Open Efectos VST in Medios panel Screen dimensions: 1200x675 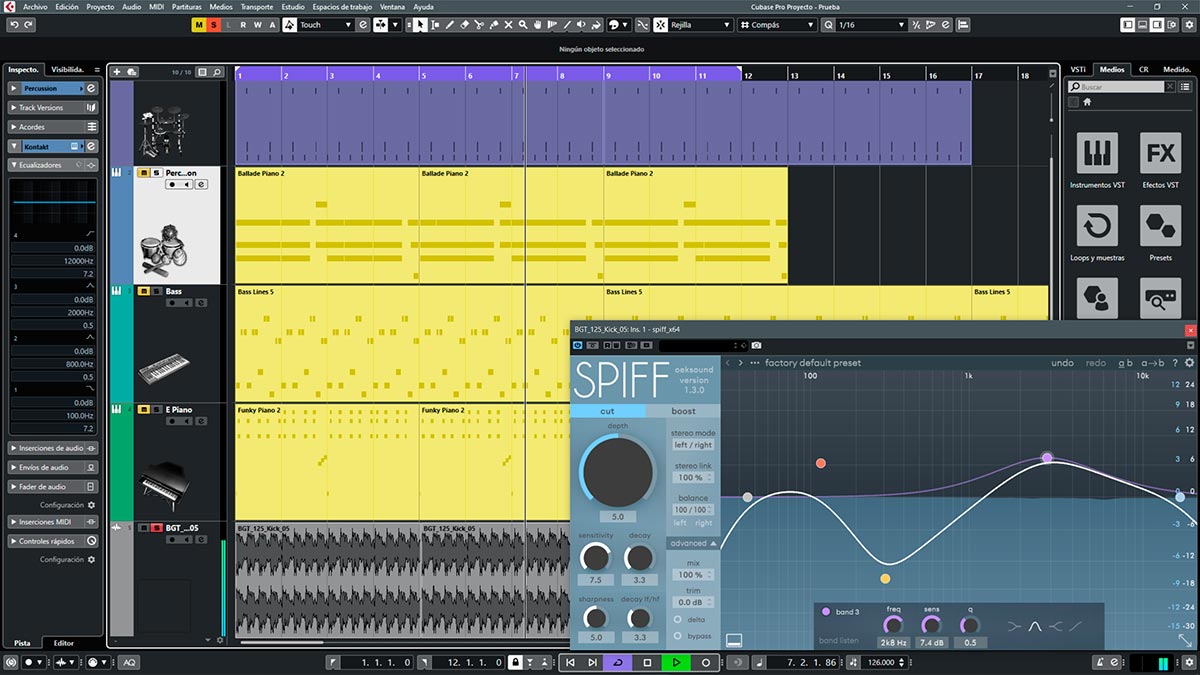1160,153
